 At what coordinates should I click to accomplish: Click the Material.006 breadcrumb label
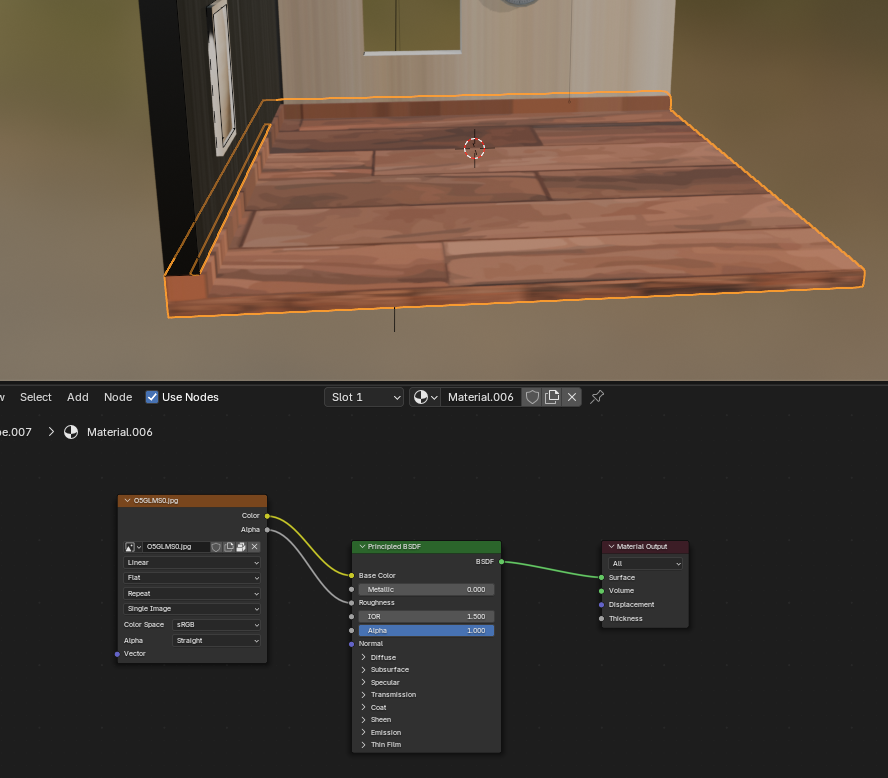click(119, 432)
